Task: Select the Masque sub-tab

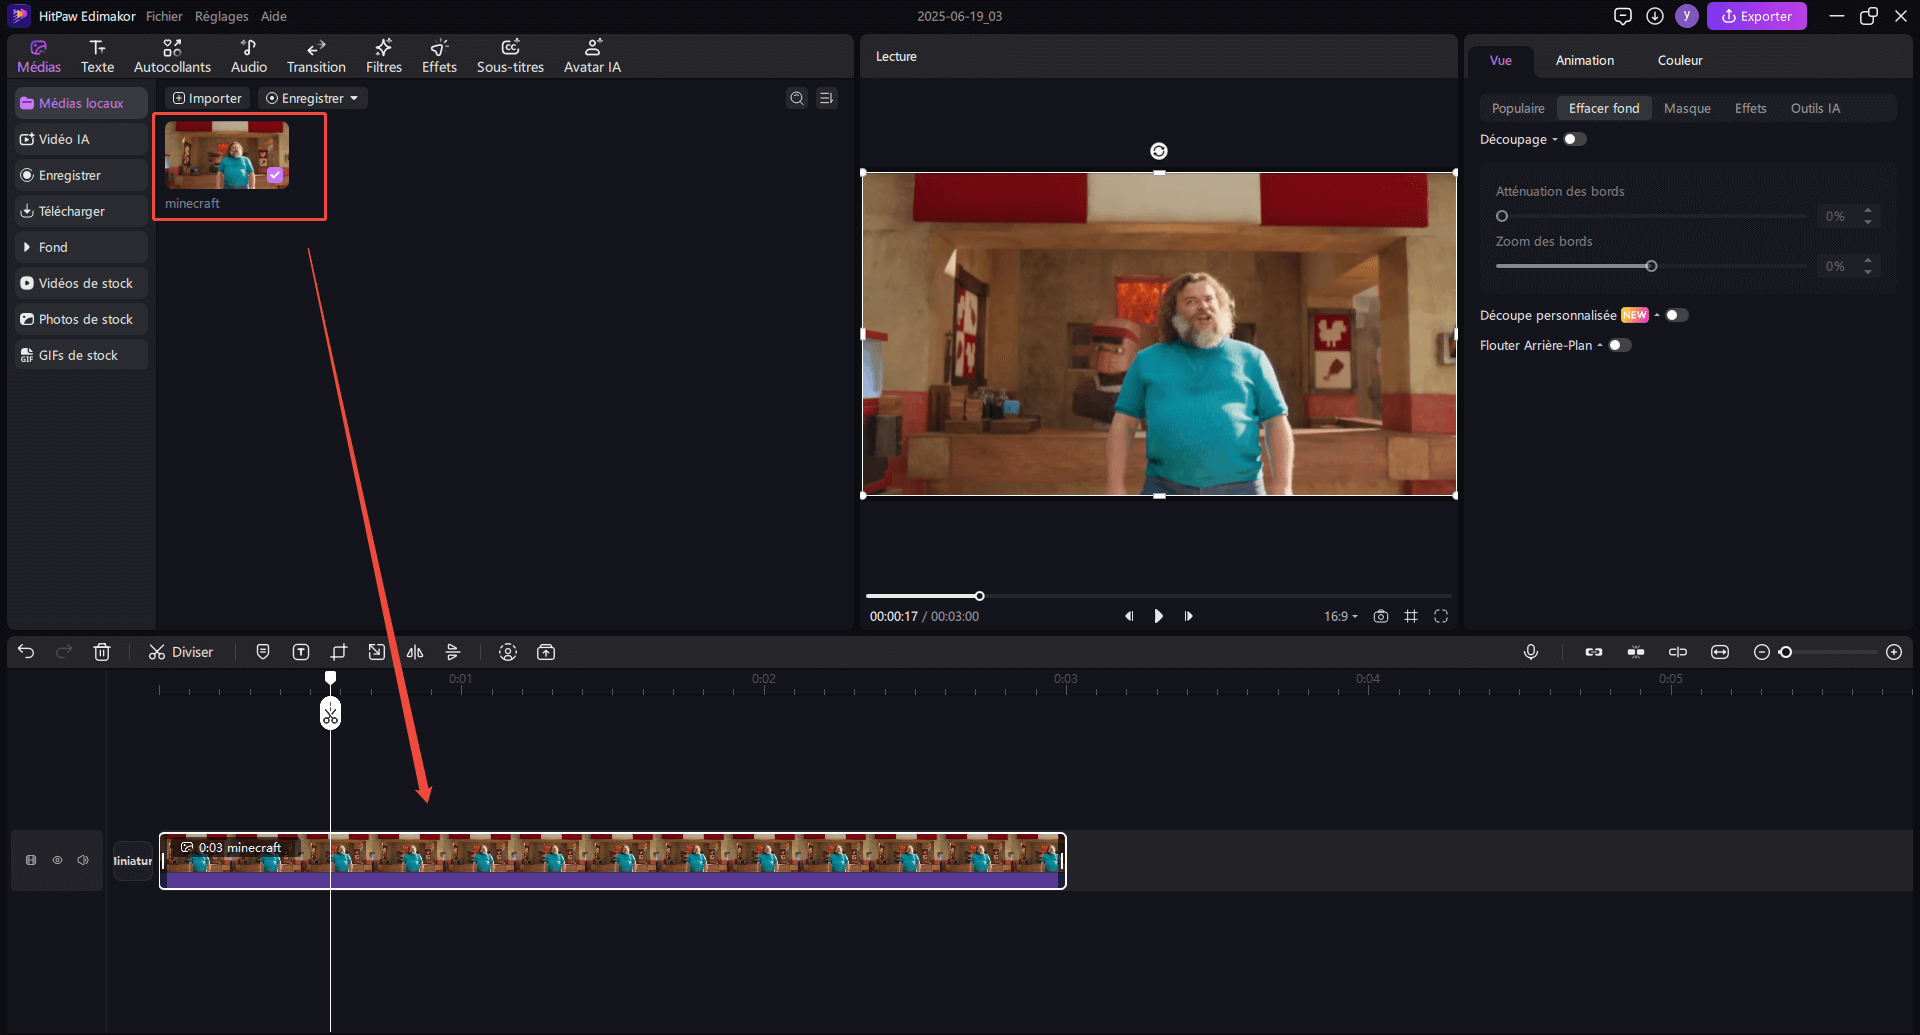Action: pyautogui.click(x=1687, y=108)
